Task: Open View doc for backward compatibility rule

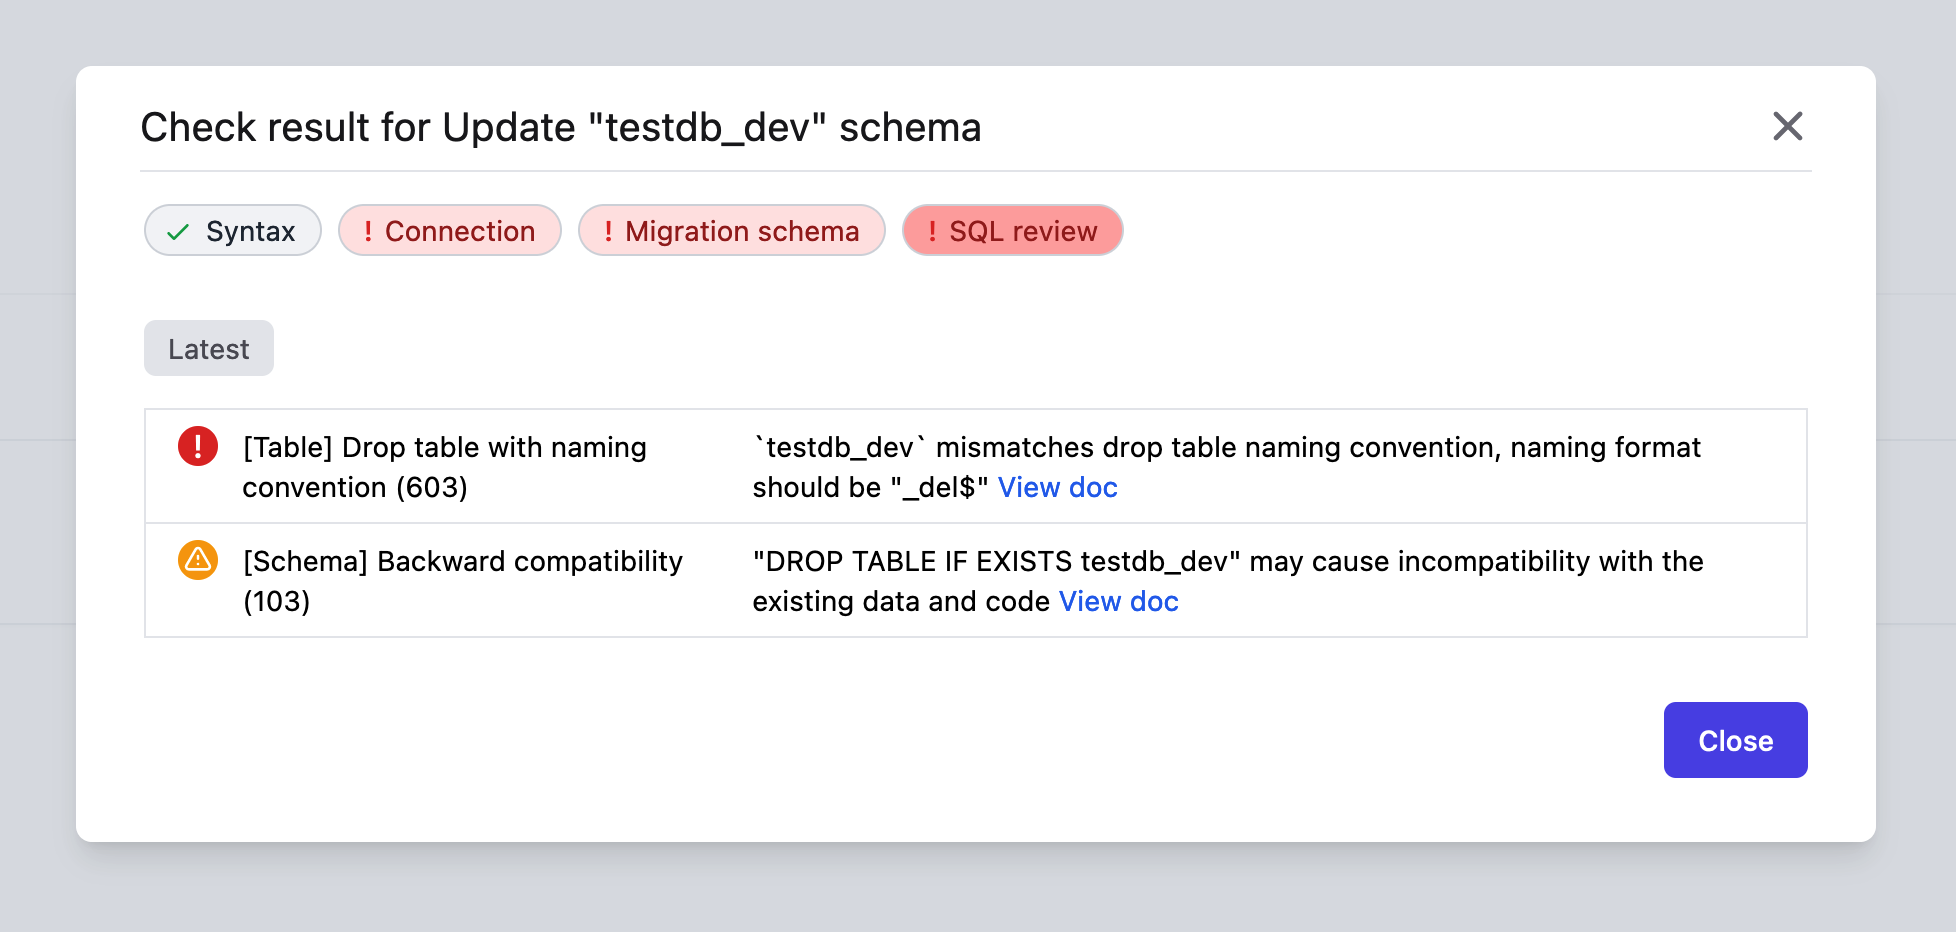Action: 1119,601
